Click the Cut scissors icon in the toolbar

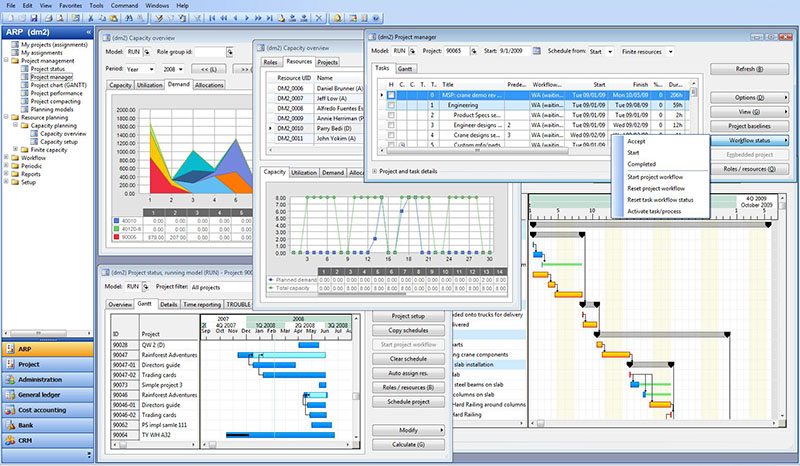pos(89,19)
